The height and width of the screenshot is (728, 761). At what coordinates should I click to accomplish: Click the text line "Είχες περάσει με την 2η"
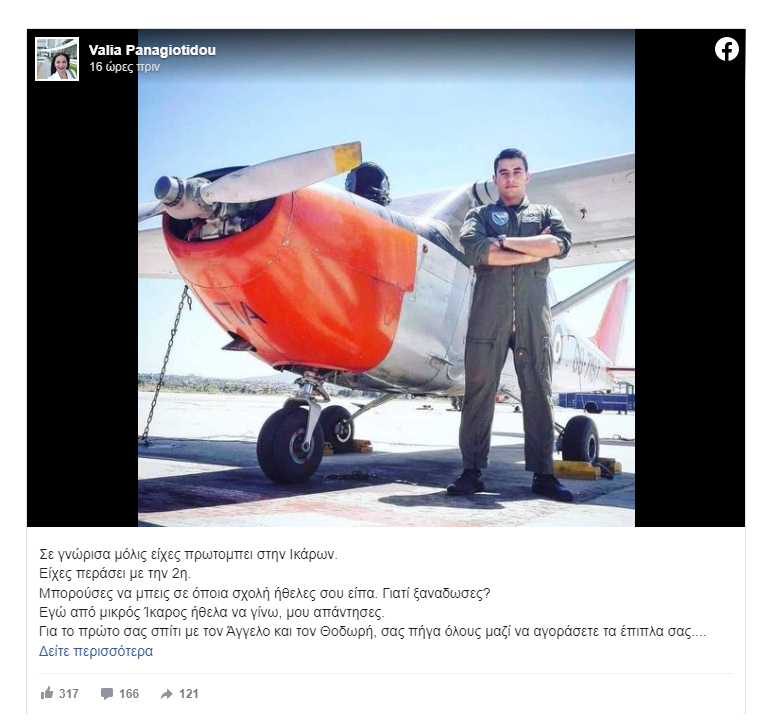(115, 574)
